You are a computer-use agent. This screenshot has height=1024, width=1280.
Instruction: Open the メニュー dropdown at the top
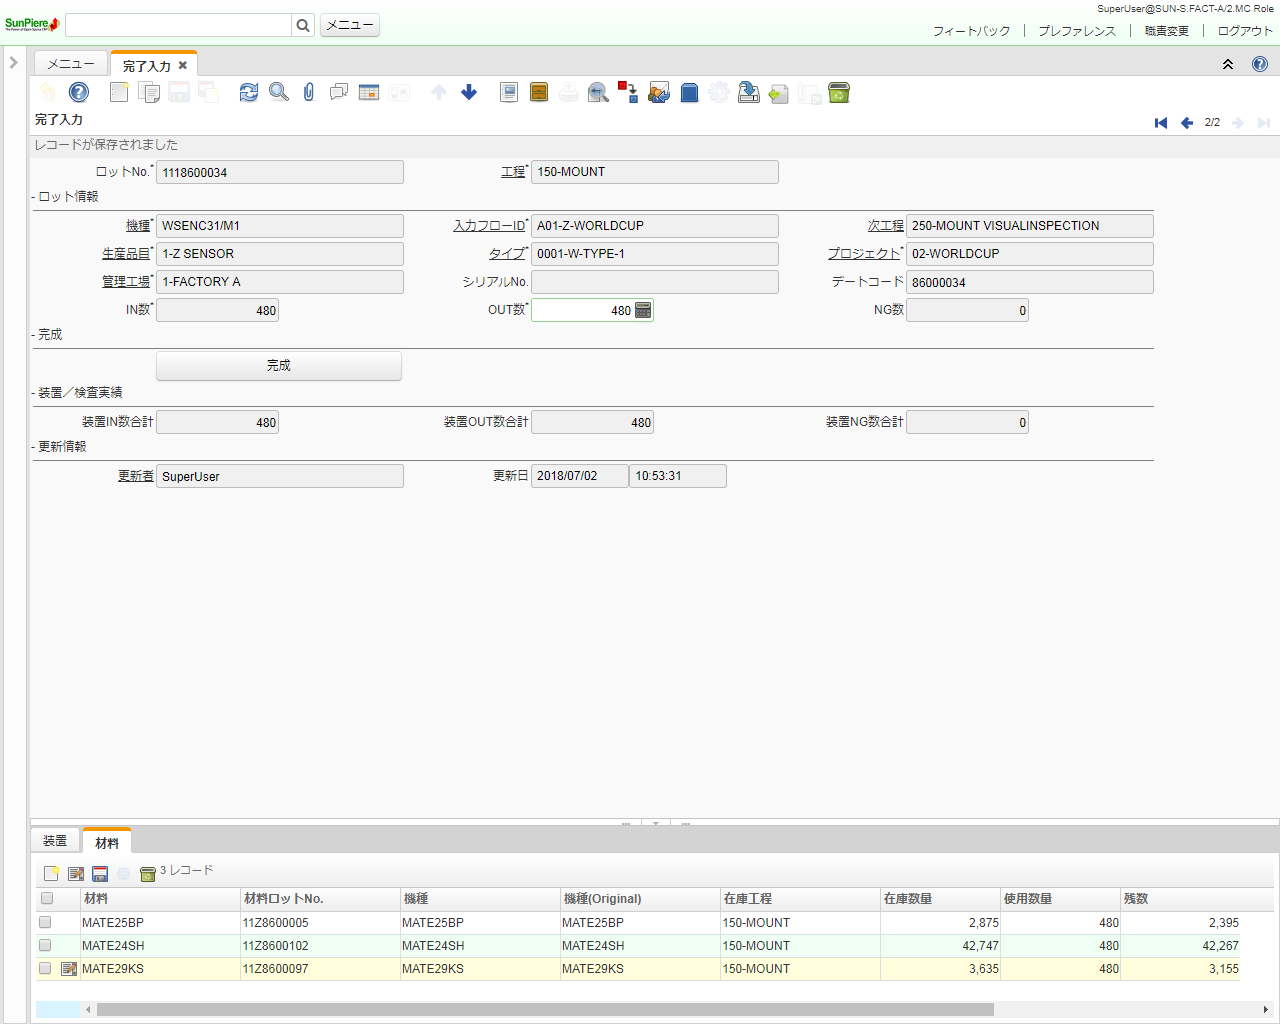349,24
